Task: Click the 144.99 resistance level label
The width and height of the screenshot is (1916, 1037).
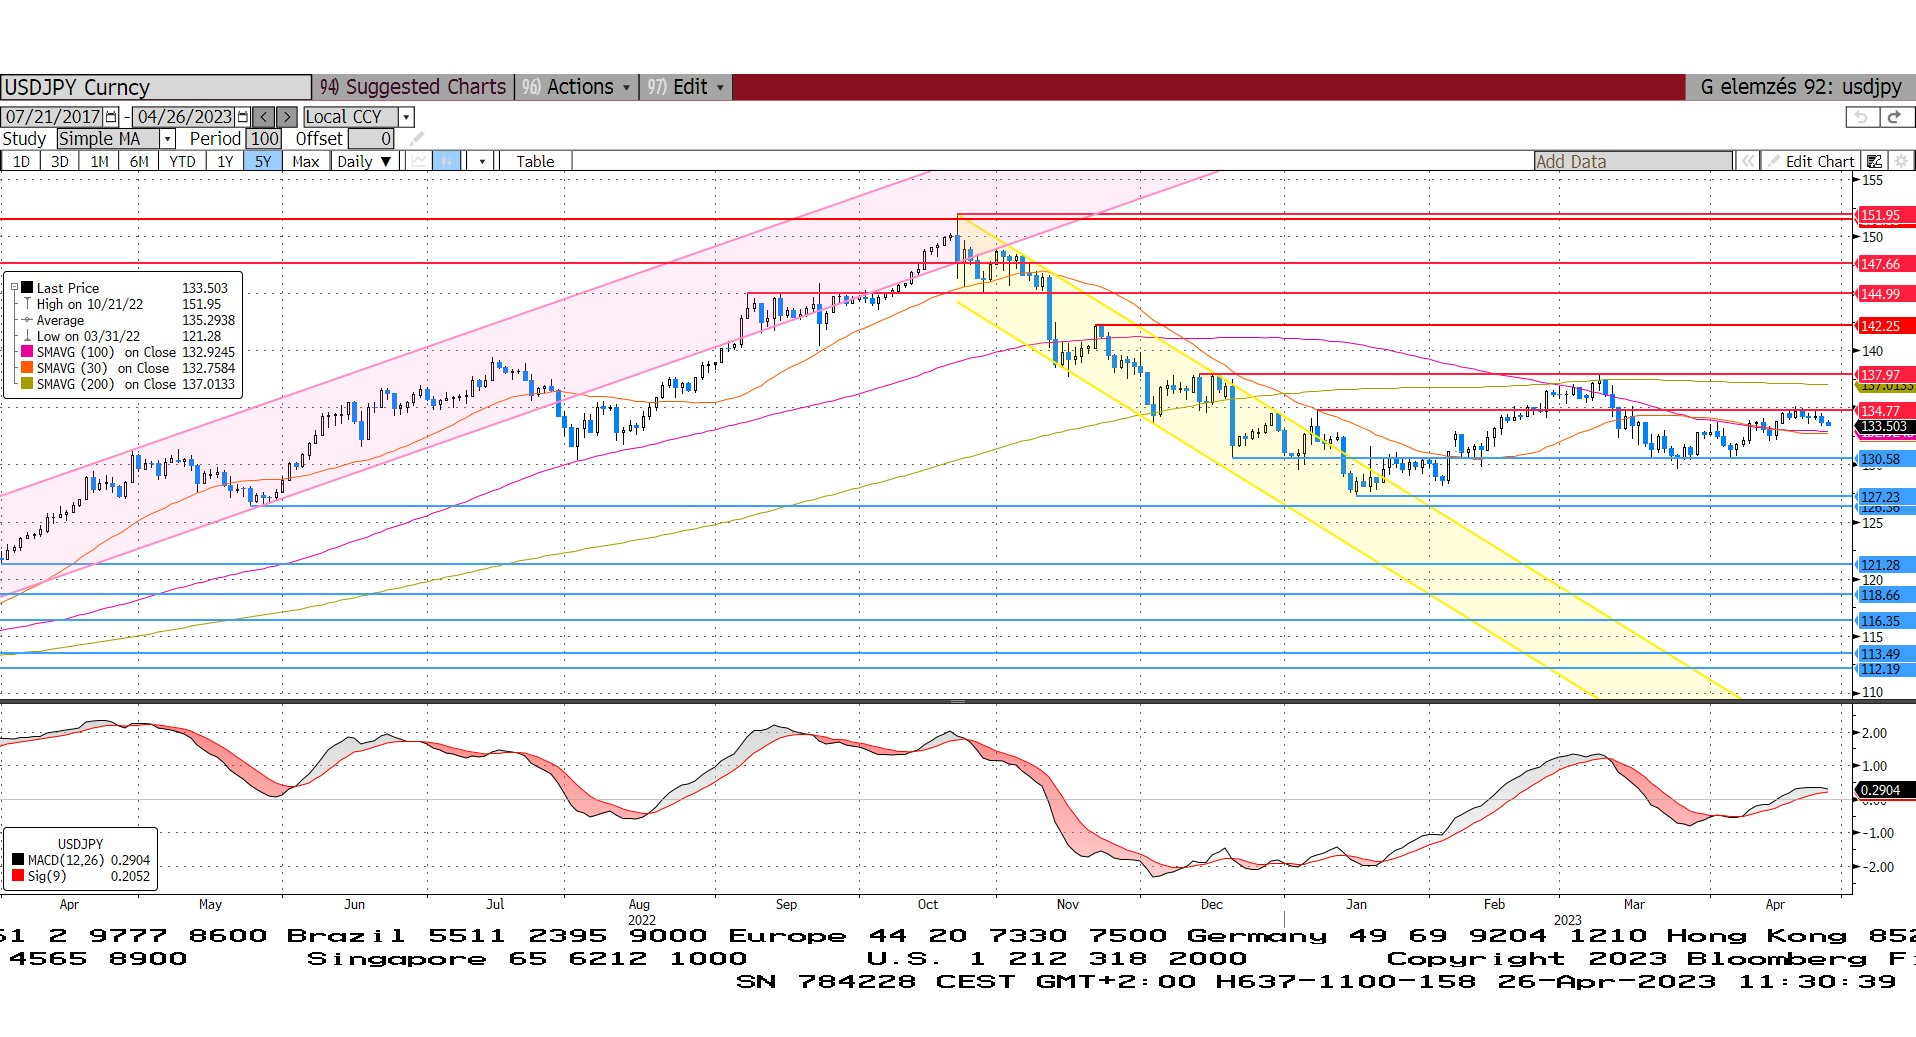Action: coord(1885,294)
